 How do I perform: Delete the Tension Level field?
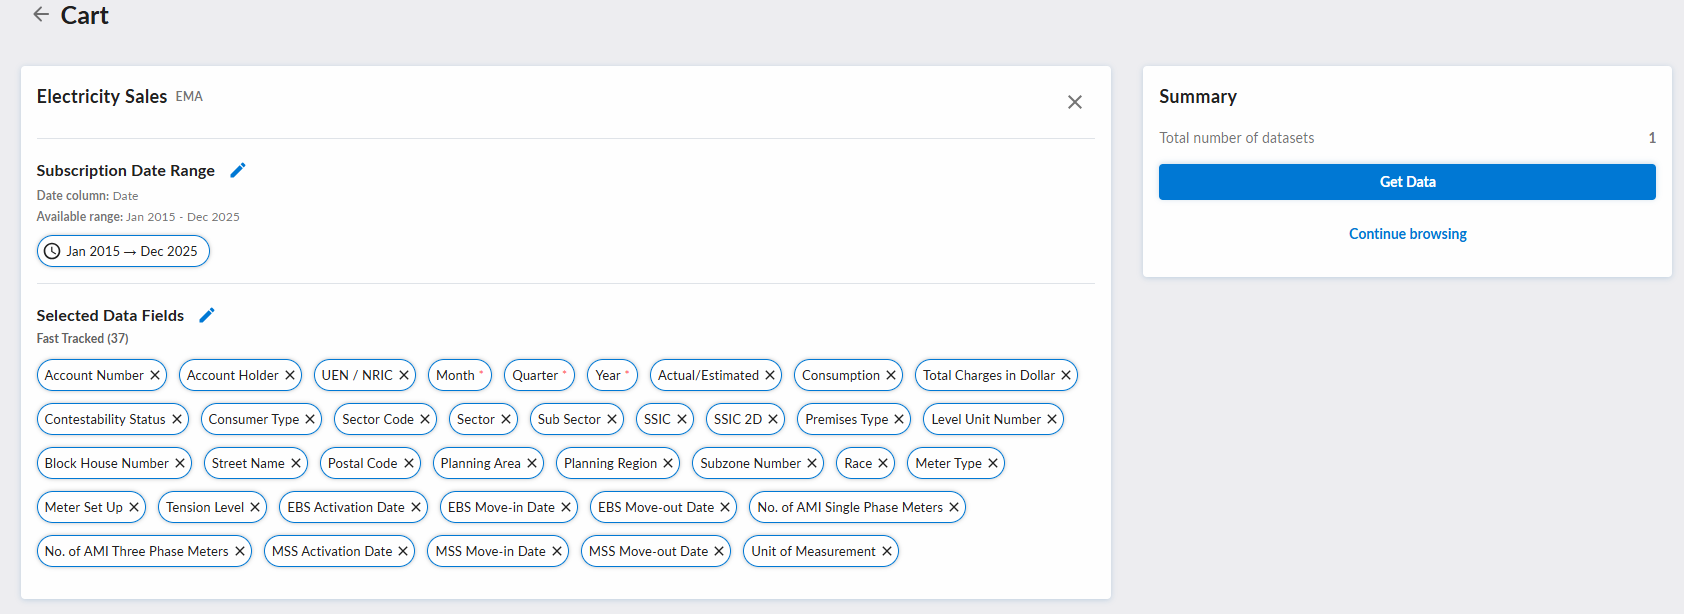(x=255, y=507)
